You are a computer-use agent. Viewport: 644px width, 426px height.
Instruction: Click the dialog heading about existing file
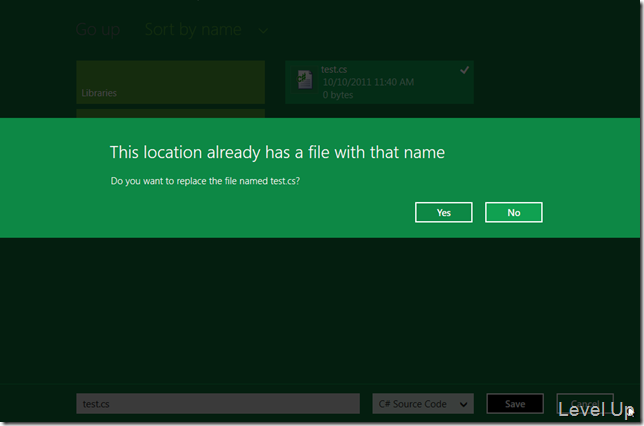pyautogui.click(x=277, y=152)
